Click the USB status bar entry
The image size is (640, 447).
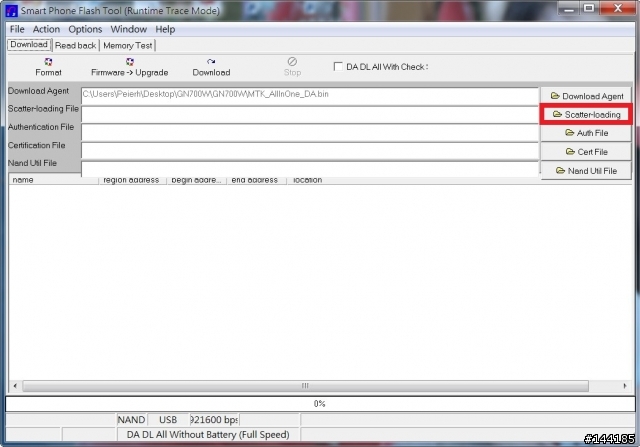[x=168, y=420]
